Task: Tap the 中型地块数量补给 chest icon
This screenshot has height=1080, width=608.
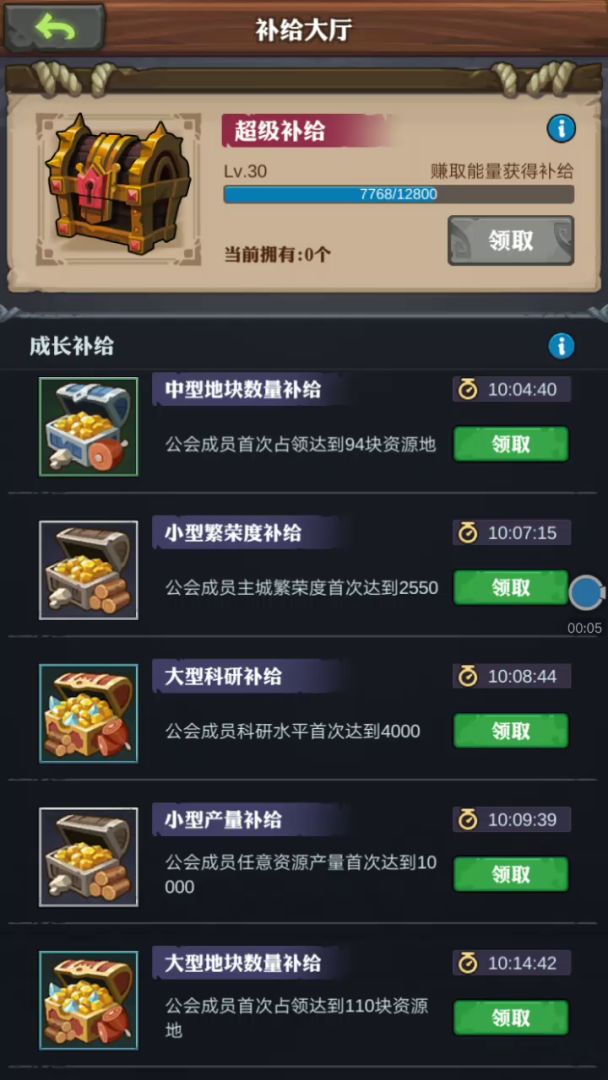Action: (88, 426)
